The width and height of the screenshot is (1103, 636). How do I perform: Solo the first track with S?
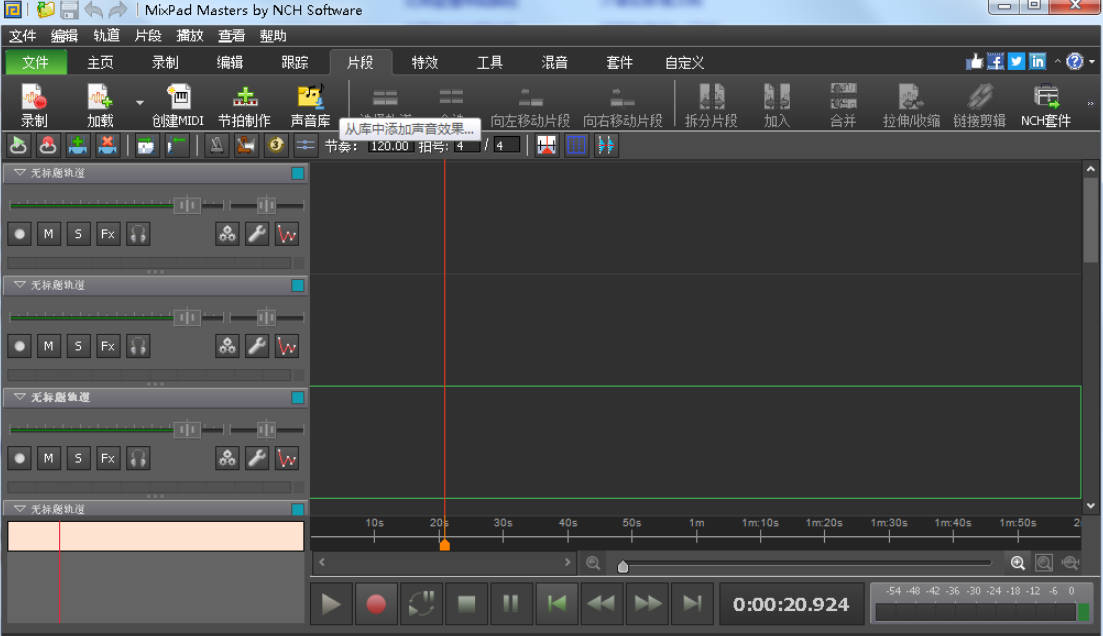pyautogui.click(x=78, y=234)
